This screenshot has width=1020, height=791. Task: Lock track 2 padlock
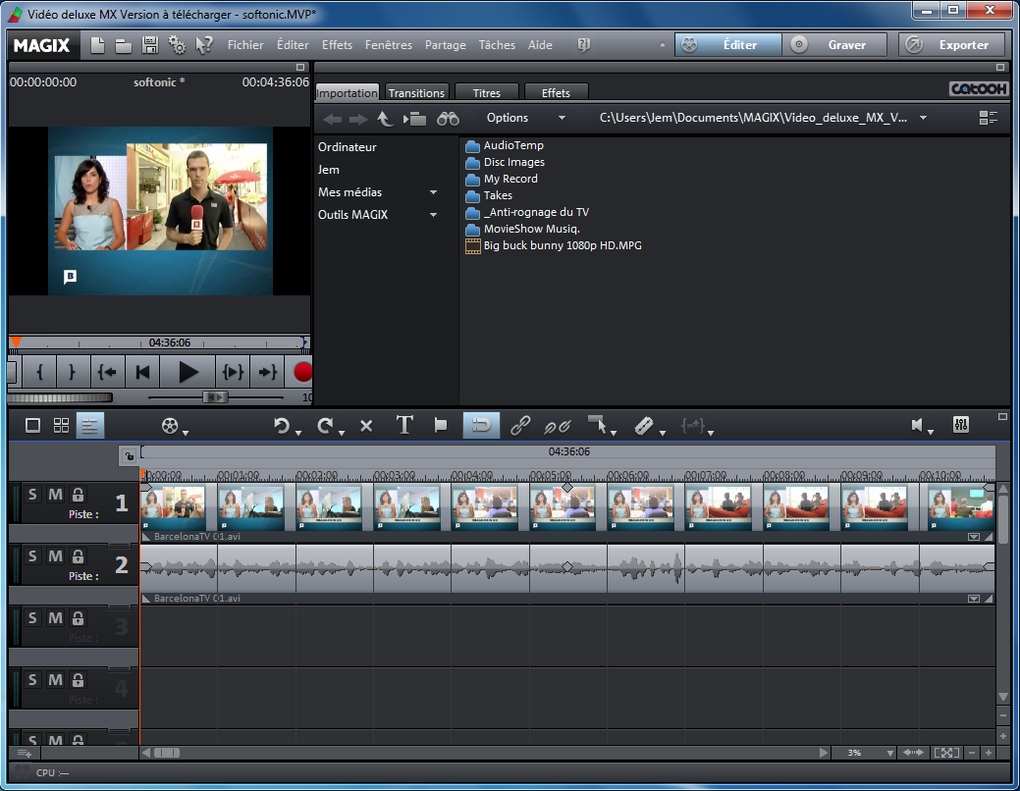click(78, 556)
